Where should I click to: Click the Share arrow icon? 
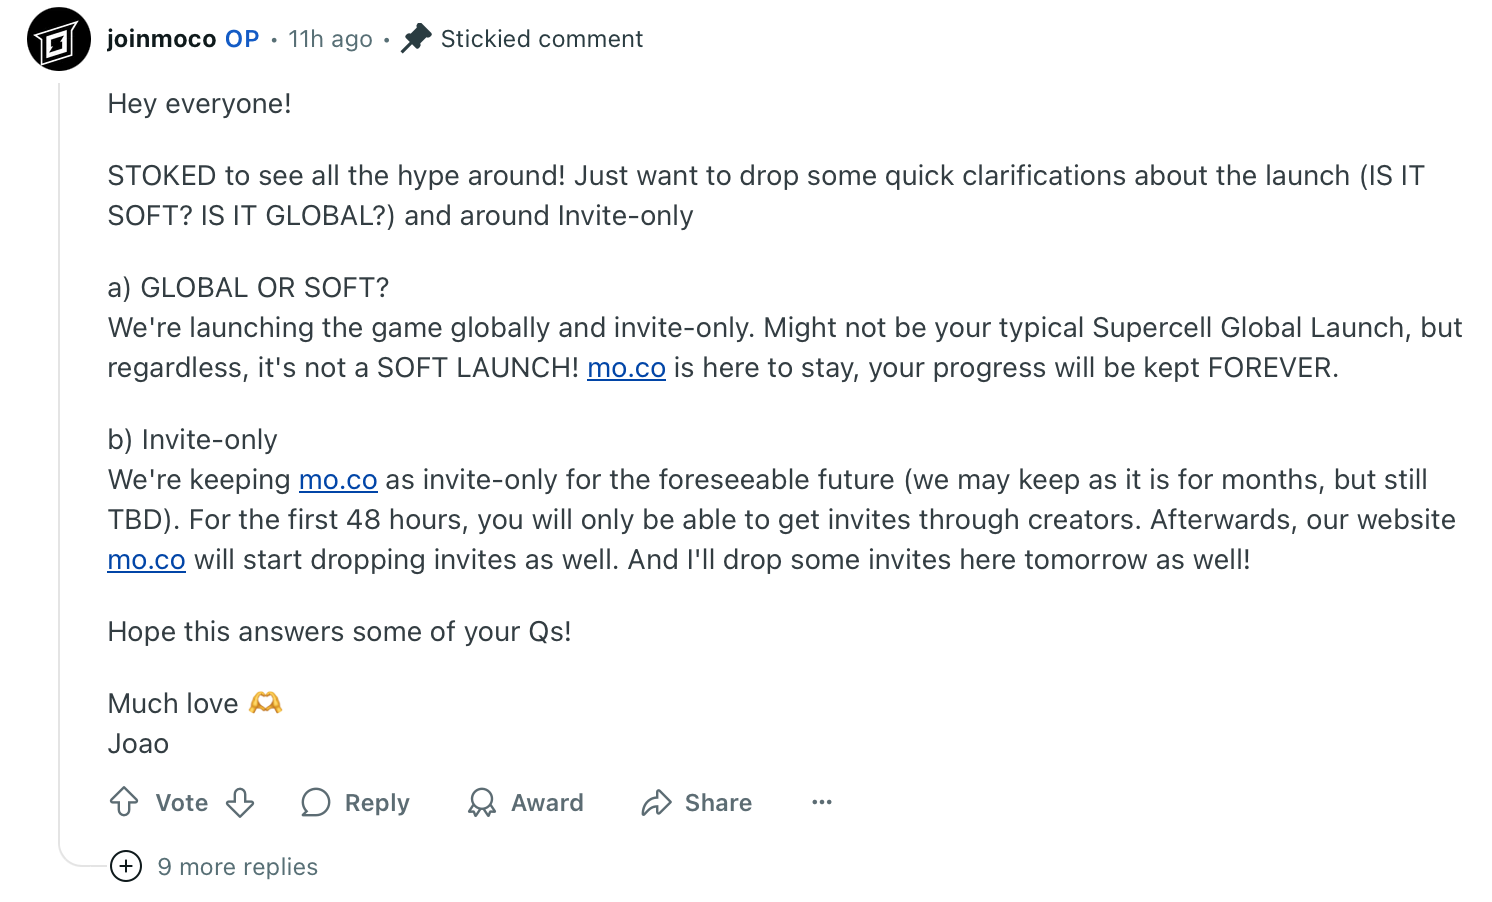(x=656, y=802)
